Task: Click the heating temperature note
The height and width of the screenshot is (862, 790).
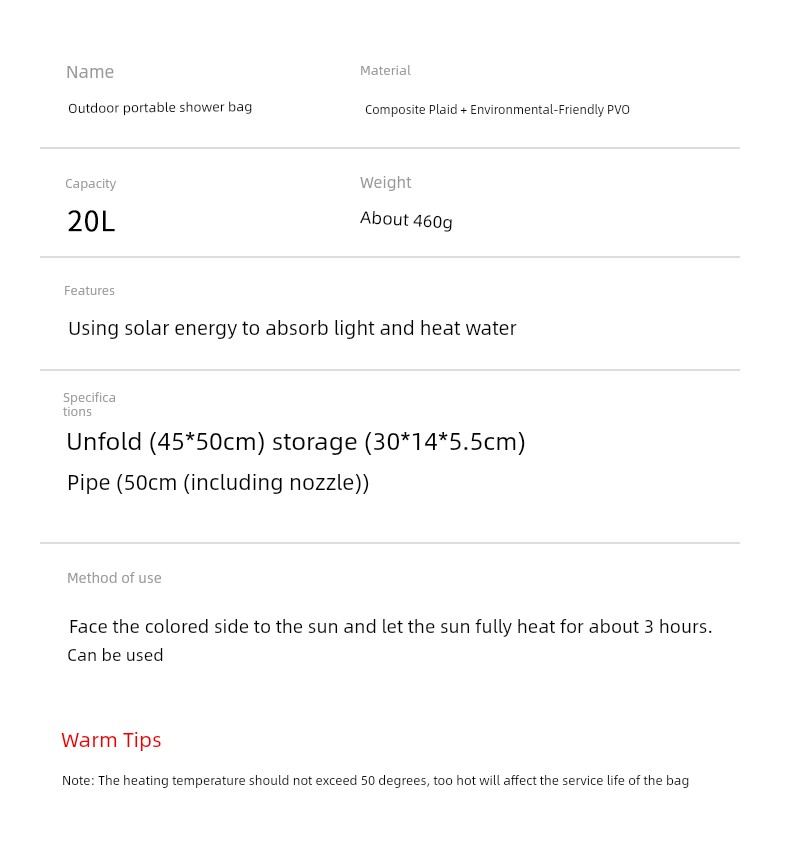Action: click(375, 781)
